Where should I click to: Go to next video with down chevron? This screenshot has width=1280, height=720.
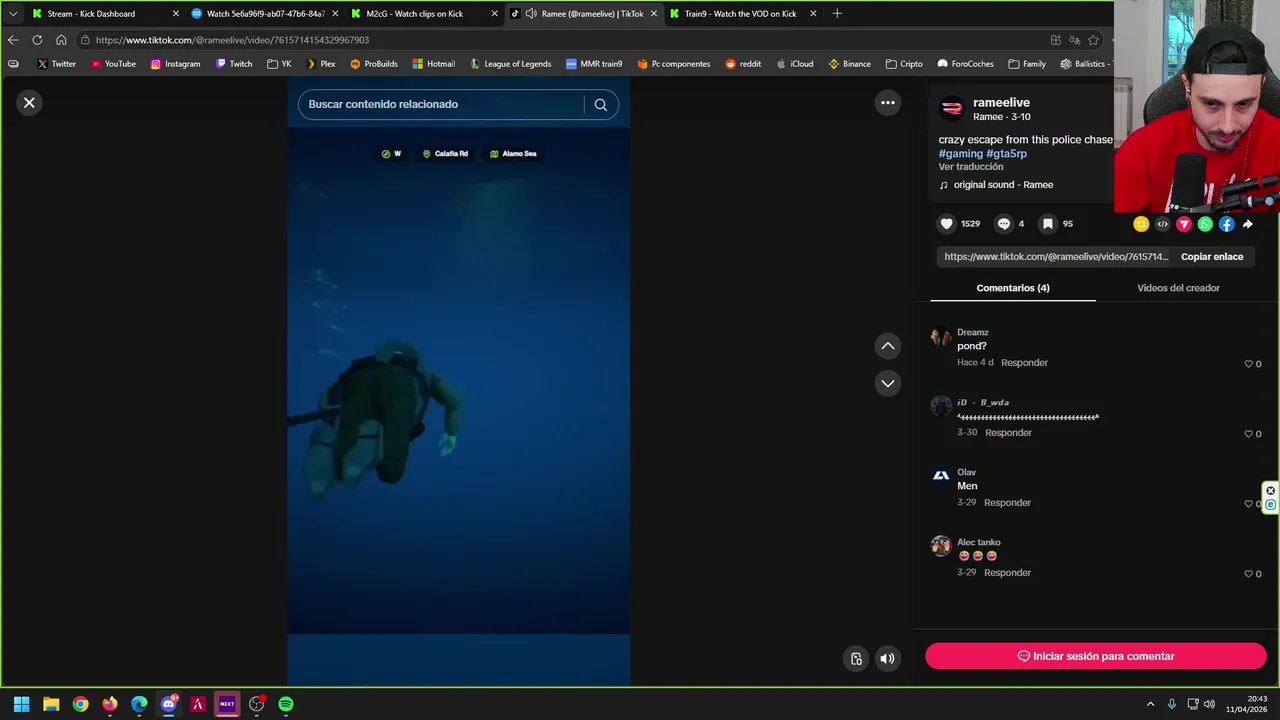pos(887,383)
